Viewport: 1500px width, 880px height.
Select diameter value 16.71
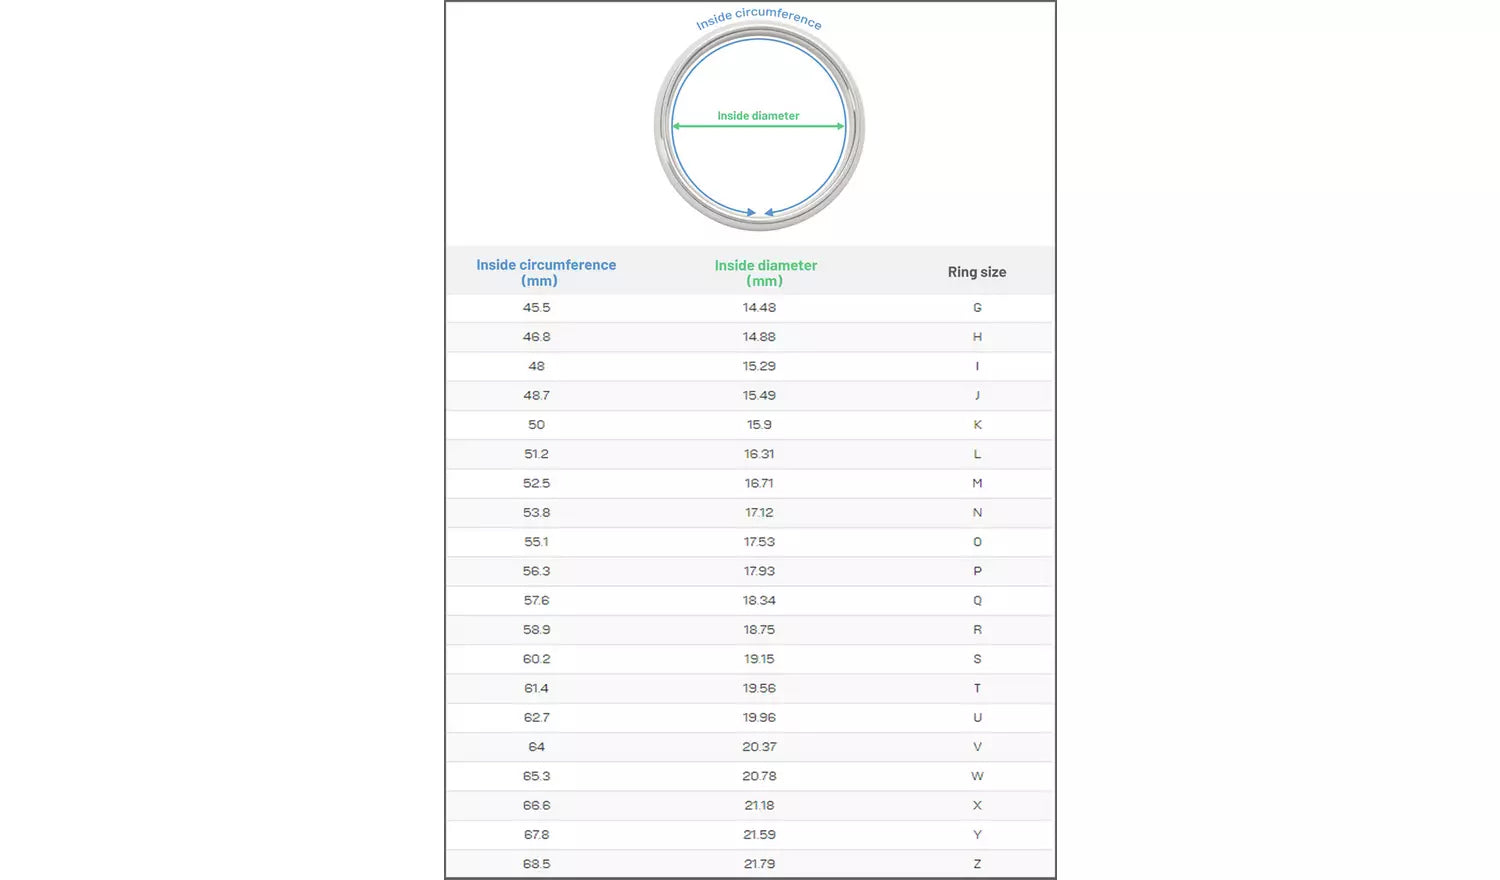[759, 483]
